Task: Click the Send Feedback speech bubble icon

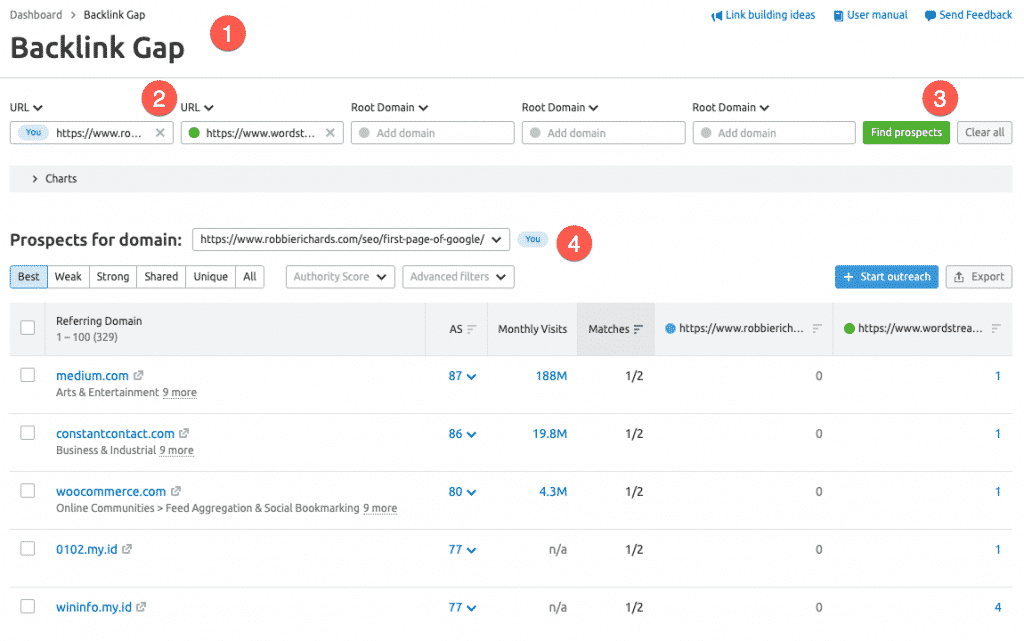Action: [928, 14]
